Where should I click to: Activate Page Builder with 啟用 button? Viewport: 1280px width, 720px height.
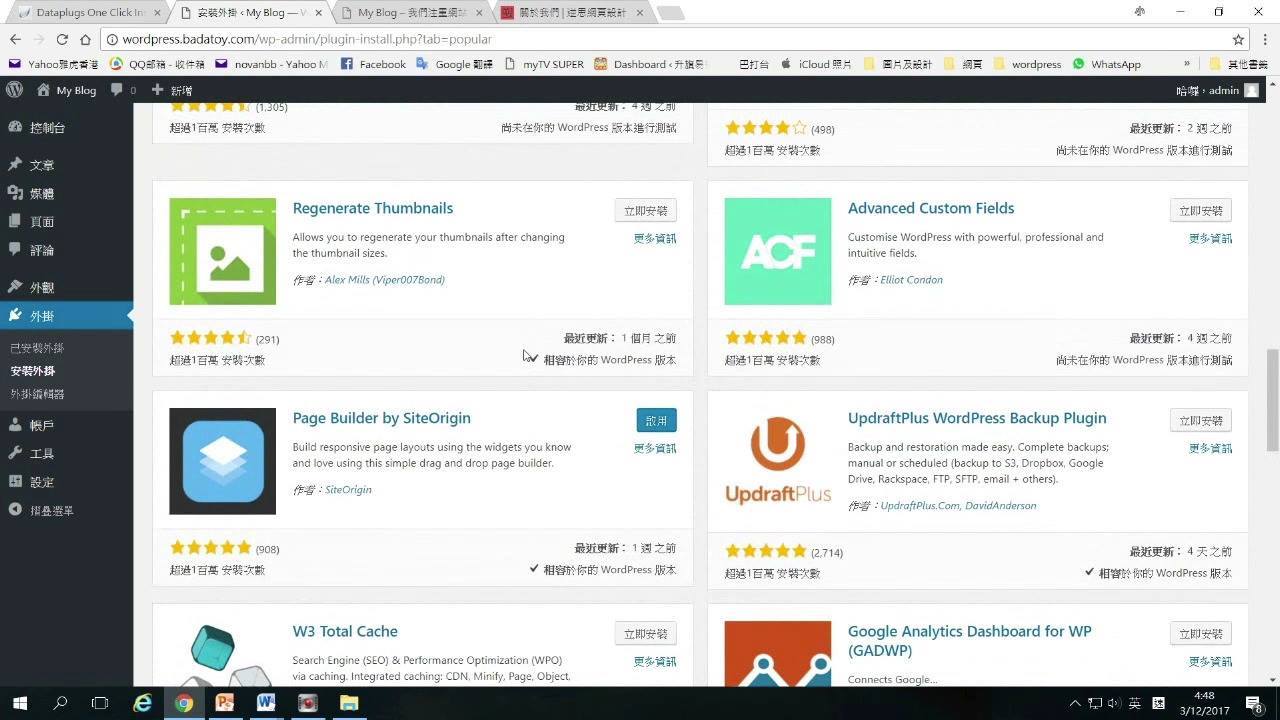pos(657,421)
